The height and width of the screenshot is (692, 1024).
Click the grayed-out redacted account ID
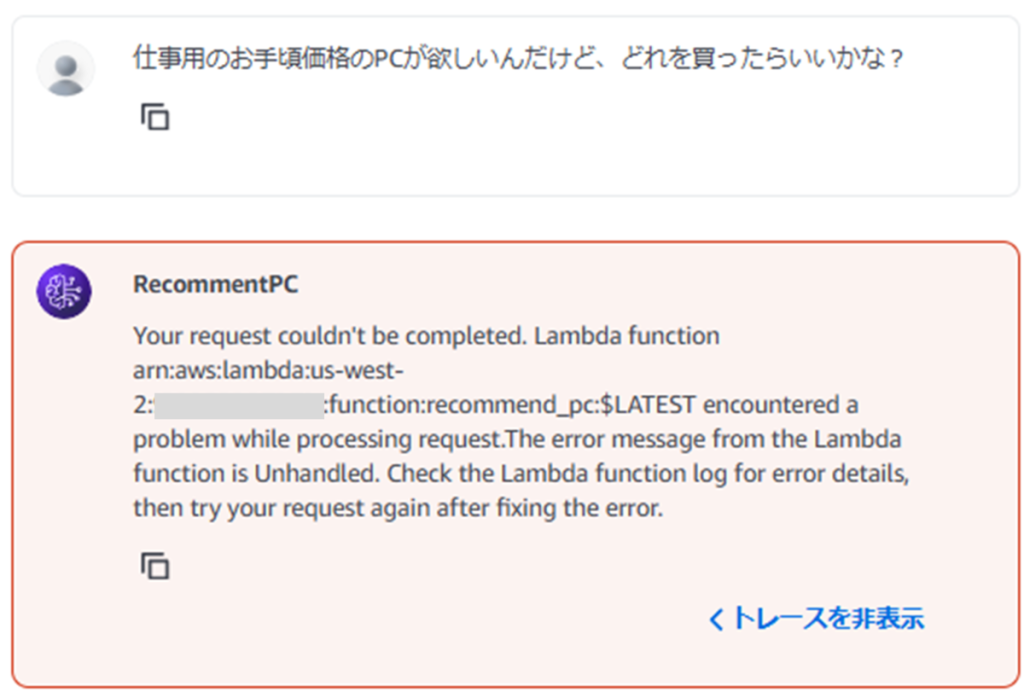(x=238, y=406)
